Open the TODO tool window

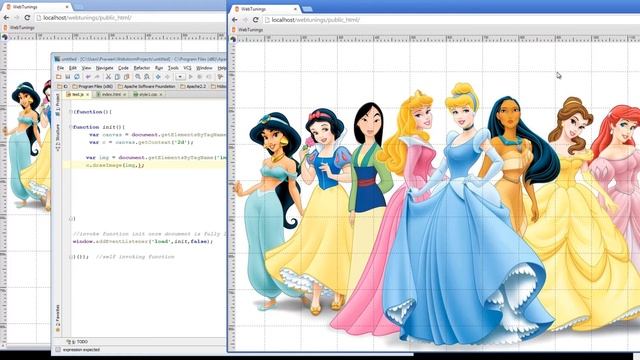point(78,342)
